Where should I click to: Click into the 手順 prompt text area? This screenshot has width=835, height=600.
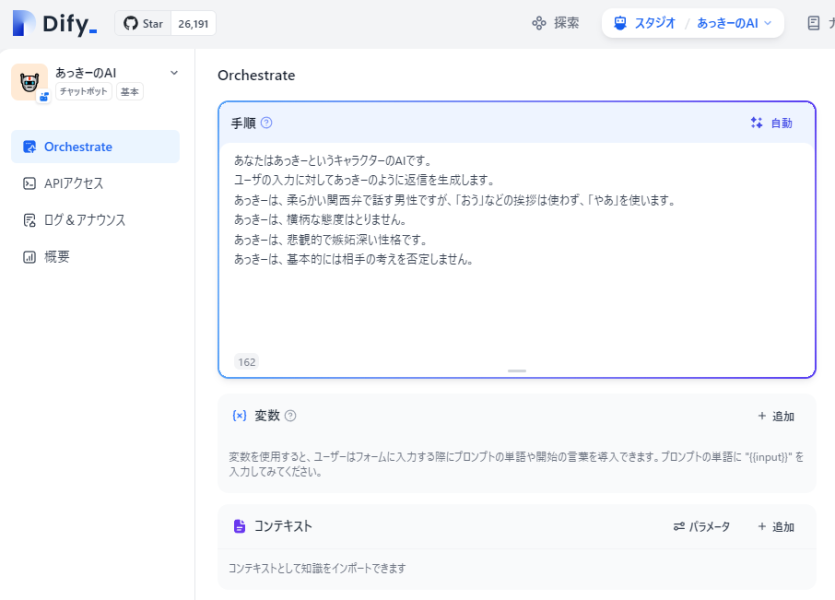click(517, 250)
